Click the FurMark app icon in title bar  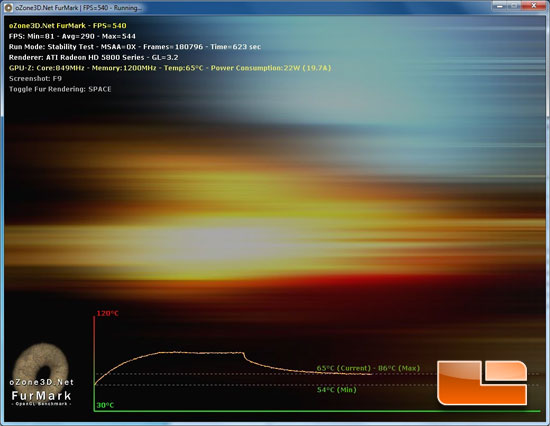(x=8, y=8)
